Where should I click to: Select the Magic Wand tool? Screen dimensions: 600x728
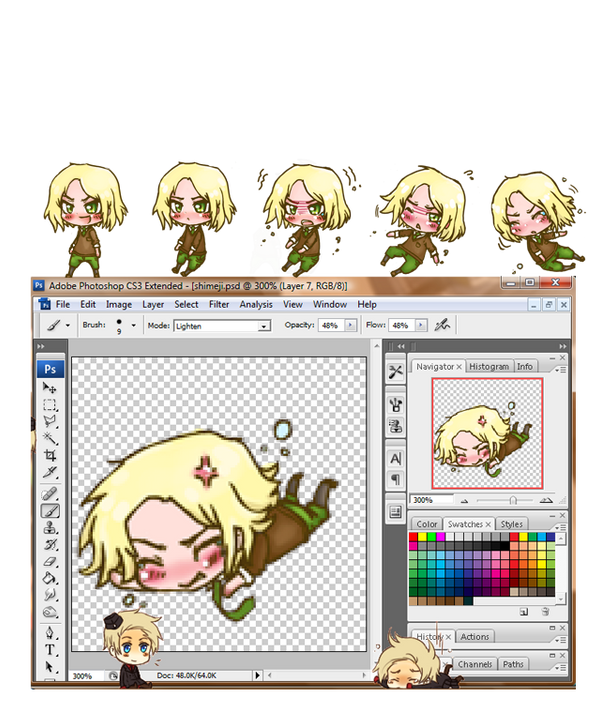[x=50, y=438]
